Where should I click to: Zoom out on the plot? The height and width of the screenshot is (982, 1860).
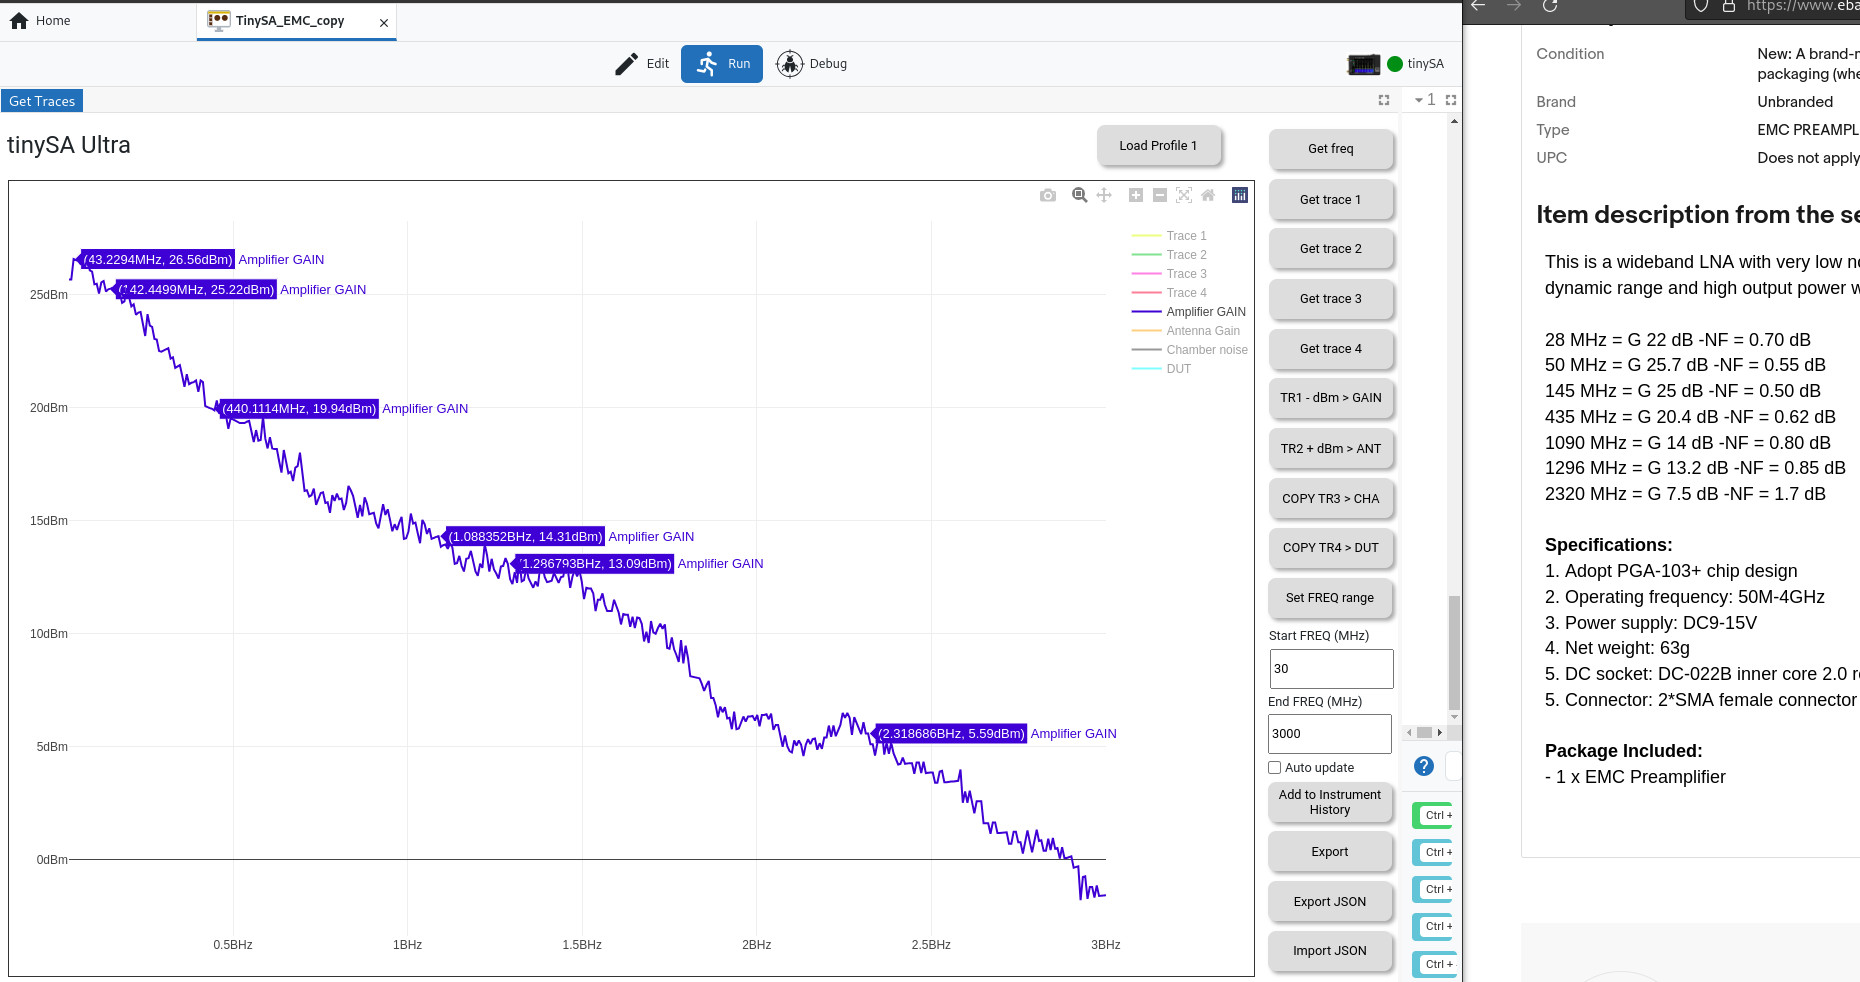(x=1160, y=195)
